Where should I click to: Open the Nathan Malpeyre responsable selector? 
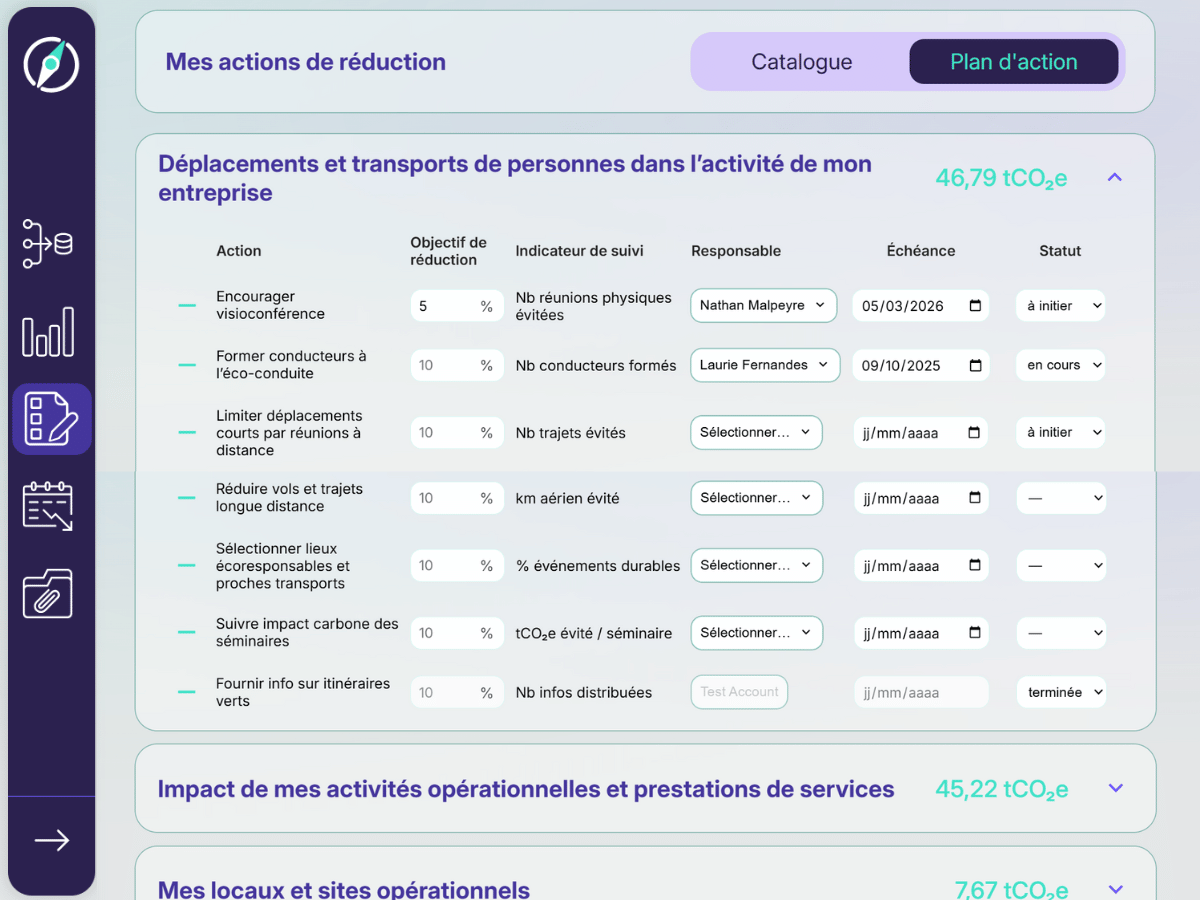pos(763,305)
